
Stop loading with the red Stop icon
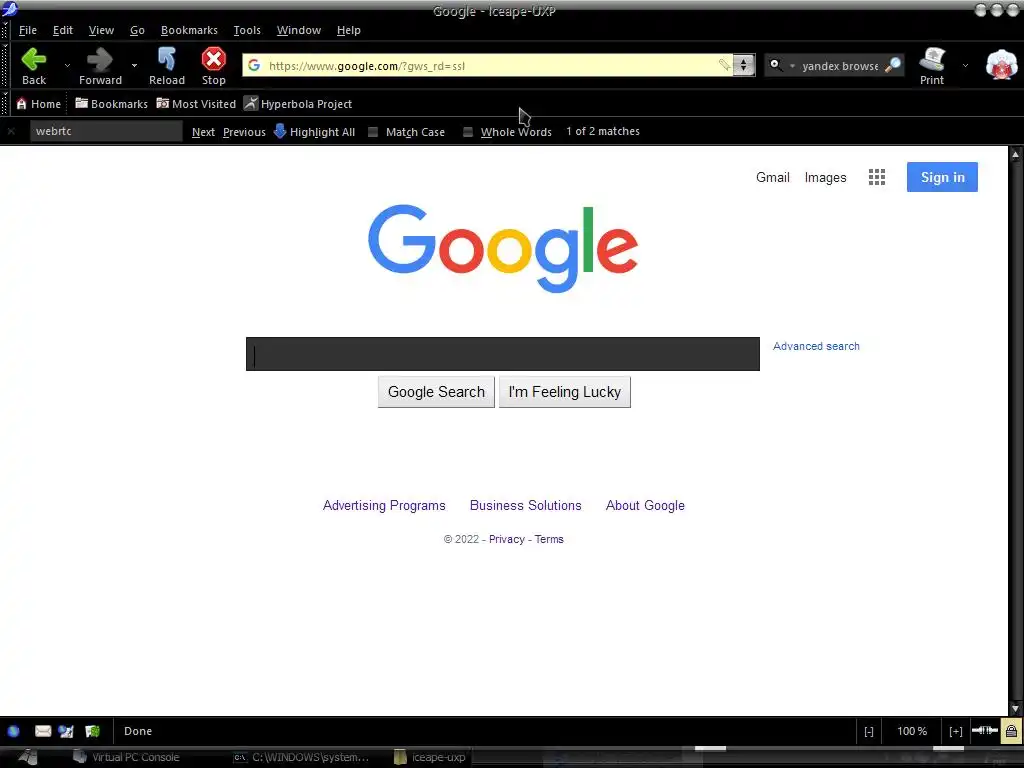click(x=214, y=66)
